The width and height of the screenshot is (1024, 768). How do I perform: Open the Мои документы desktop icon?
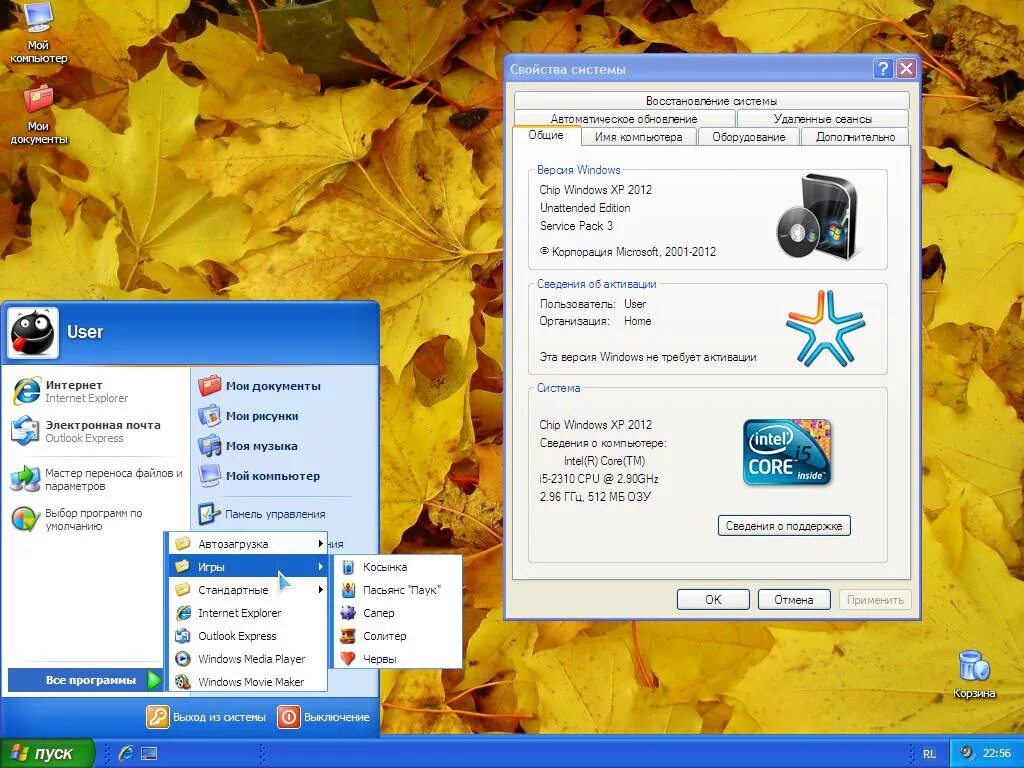pyautogui.click(x=39, y=114)
